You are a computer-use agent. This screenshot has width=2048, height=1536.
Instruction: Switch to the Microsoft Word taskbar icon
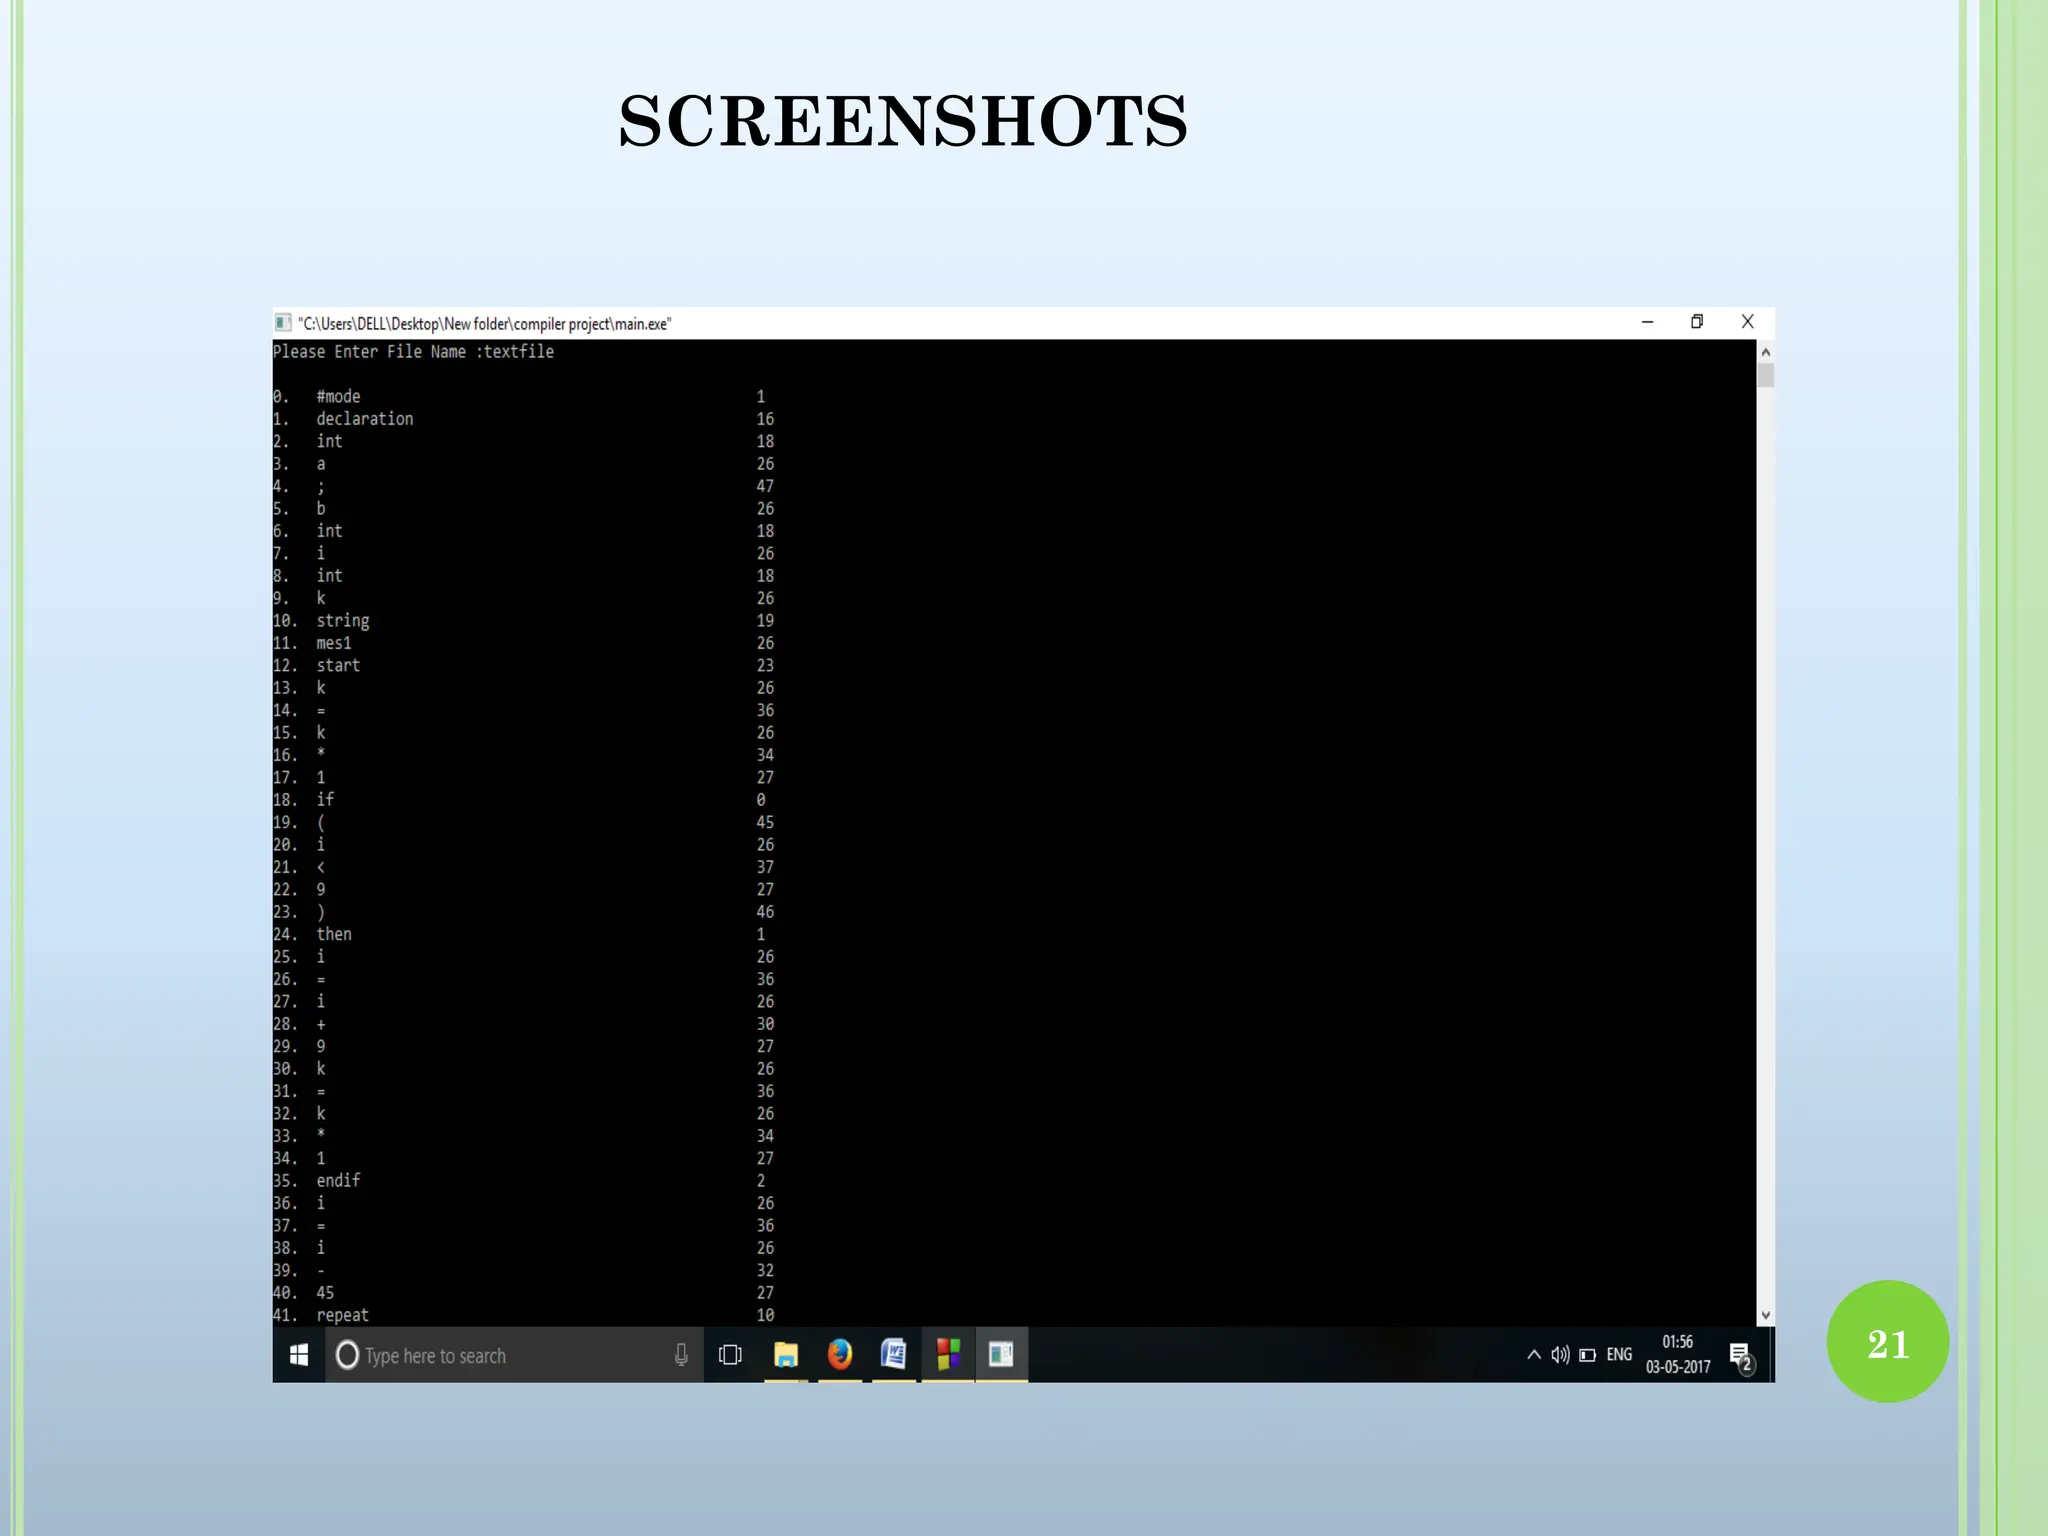tap(893, 1354)
